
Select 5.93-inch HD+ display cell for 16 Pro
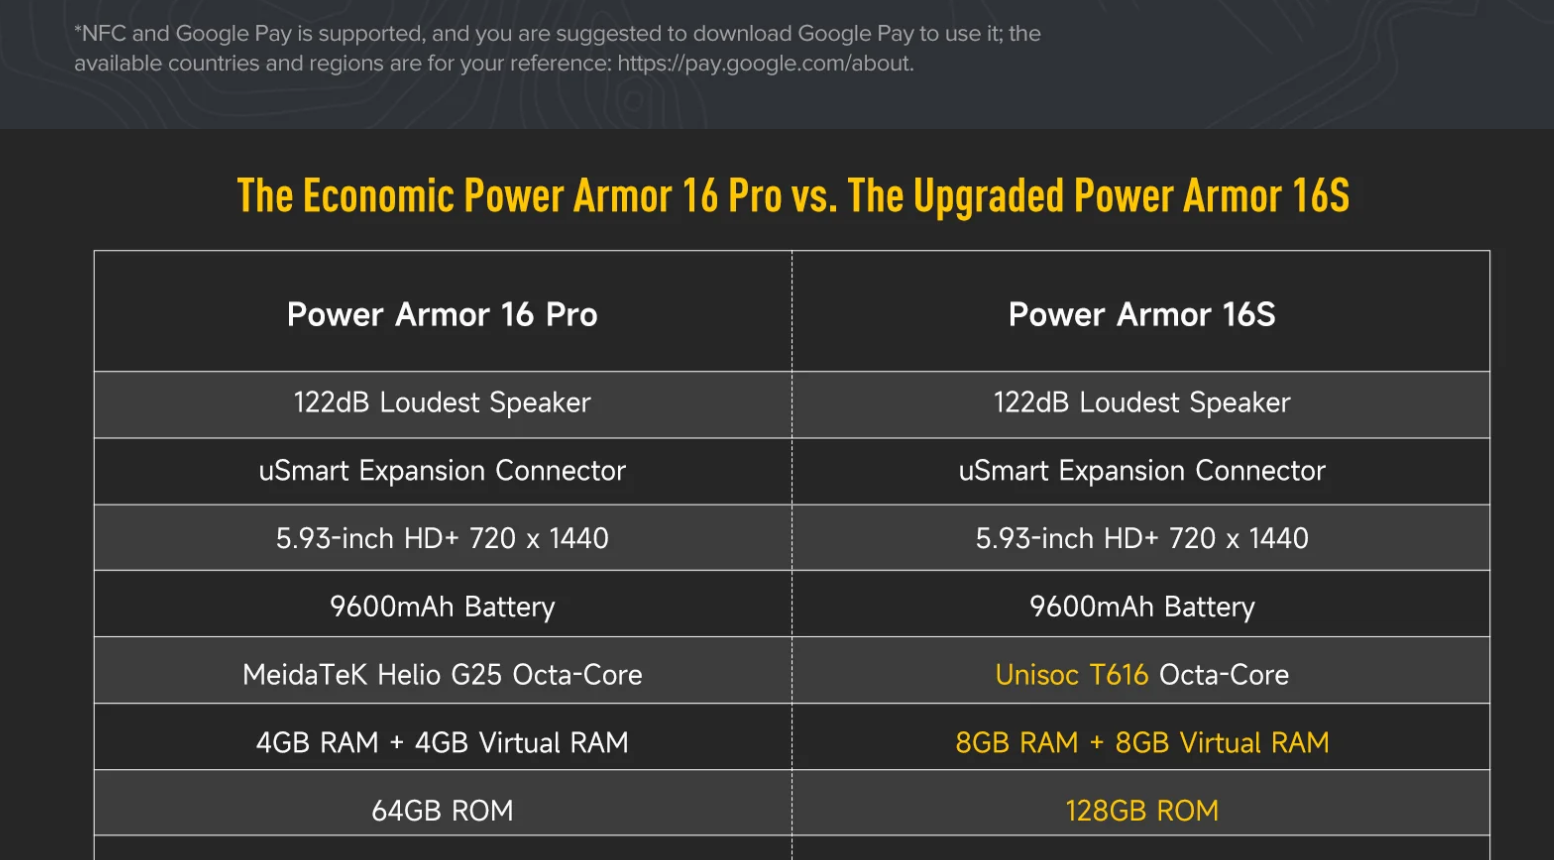coord(442,538)
